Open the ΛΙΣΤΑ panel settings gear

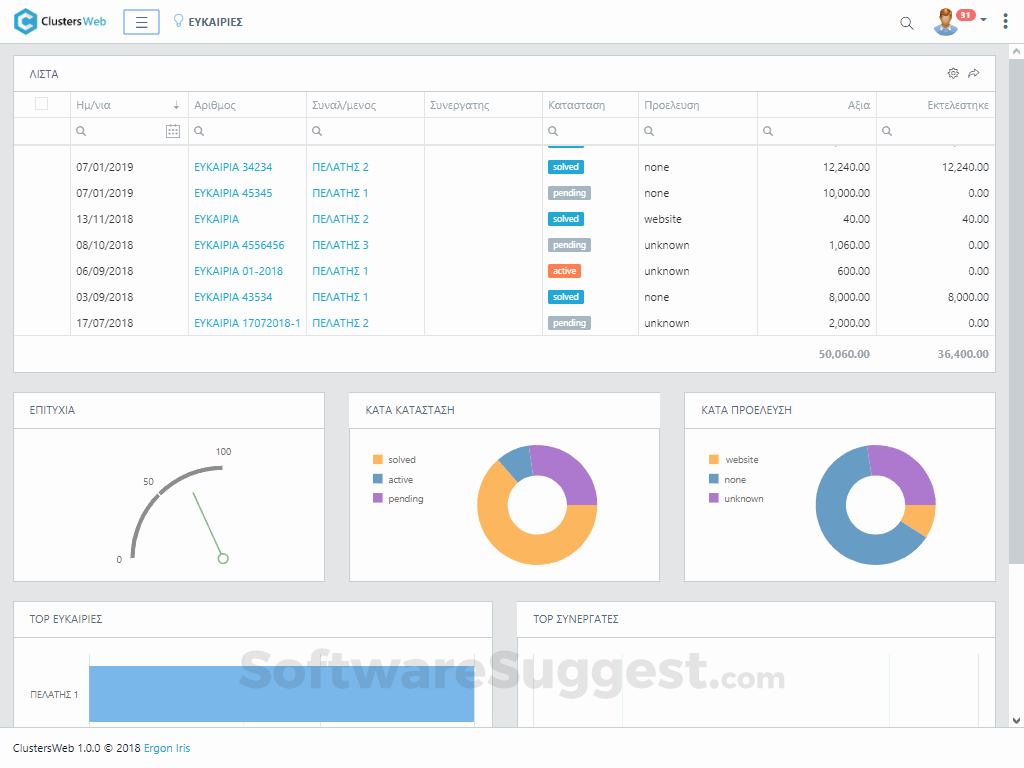[953, 73]
